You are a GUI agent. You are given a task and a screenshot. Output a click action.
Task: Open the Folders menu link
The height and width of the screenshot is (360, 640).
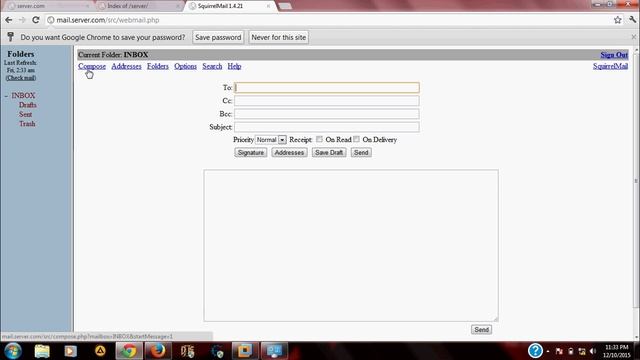(158, 66)
